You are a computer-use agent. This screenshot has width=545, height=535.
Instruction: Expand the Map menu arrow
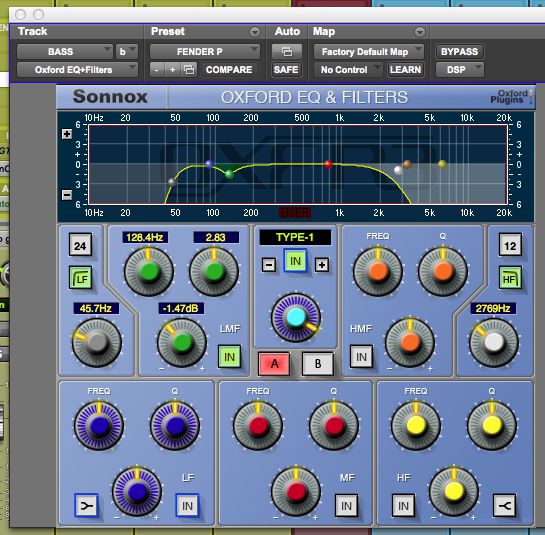point(420,32)
